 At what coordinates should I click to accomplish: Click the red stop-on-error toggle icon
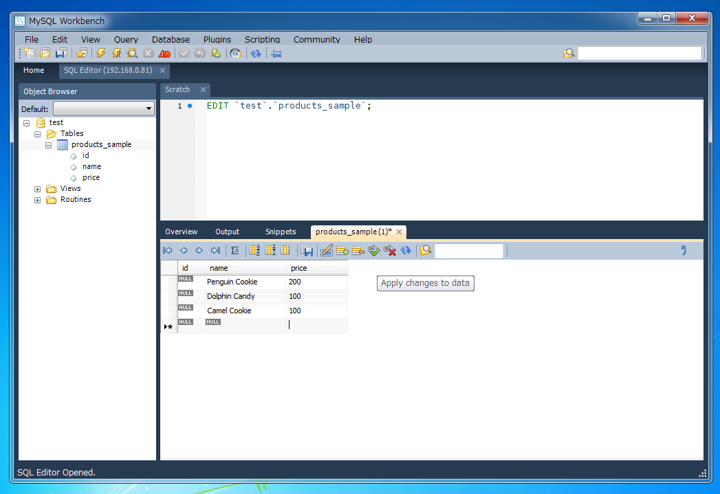point(164,54)
